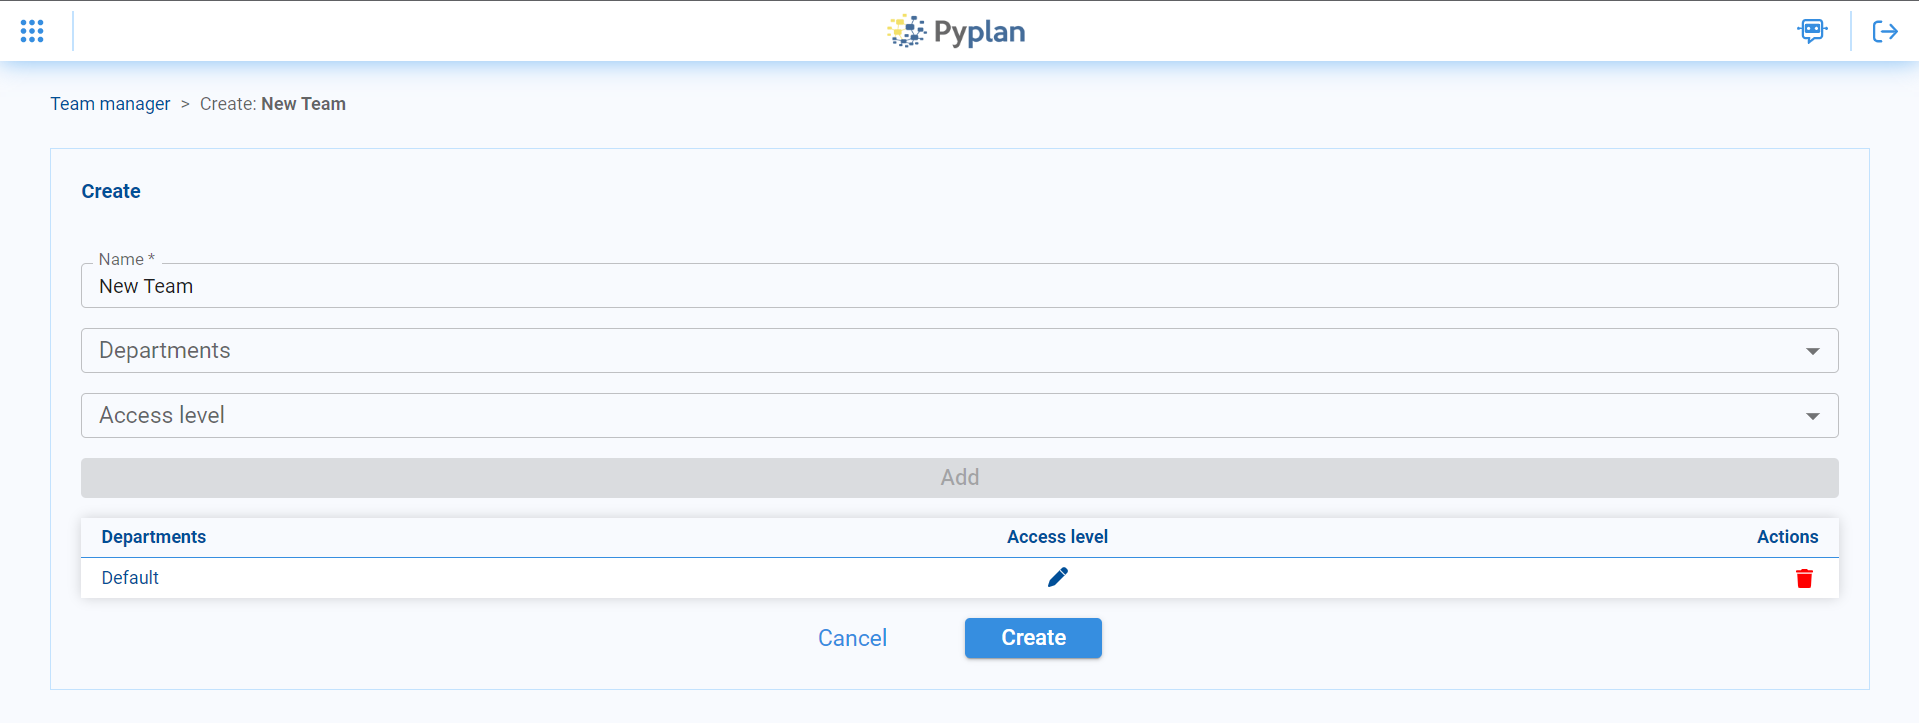Click the New Team breadcrumb text
The image size is (1919, 723).
pyautogui.click(x=303, y=104)
